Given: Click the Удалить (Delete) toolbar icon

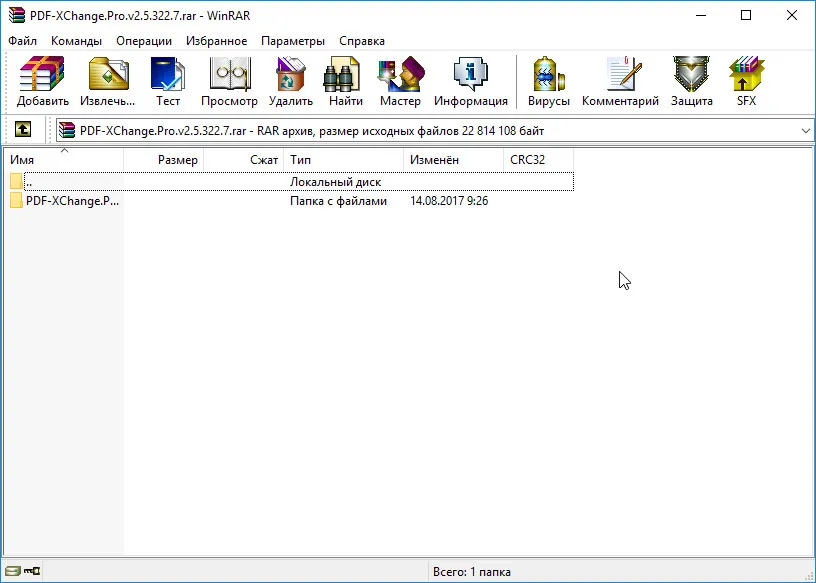Looking at the screenshot, I should [290, 81].
